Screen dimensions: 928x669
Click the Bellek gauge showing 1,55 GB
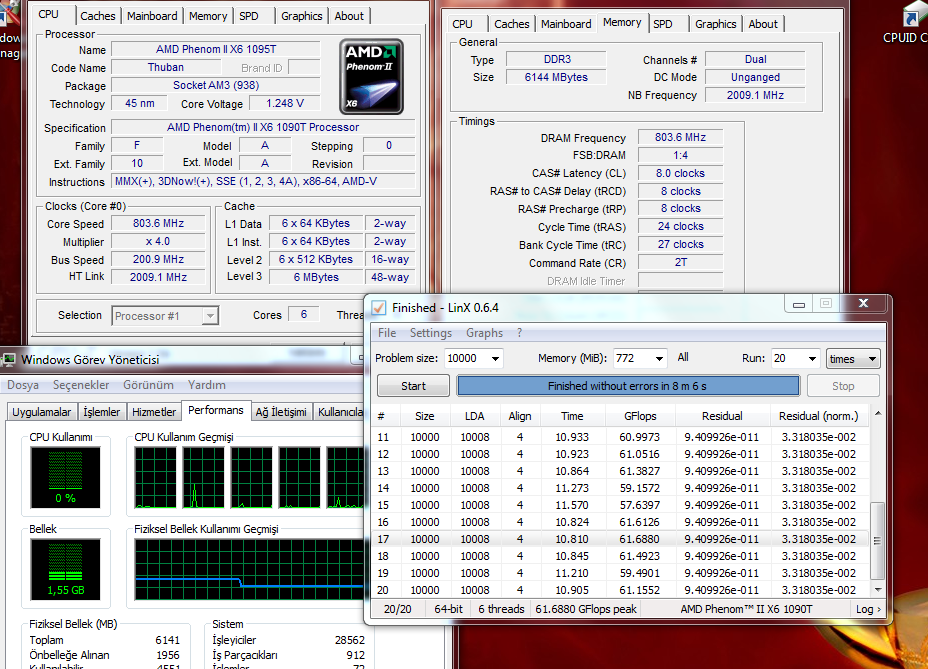click(x=66, y=570)
